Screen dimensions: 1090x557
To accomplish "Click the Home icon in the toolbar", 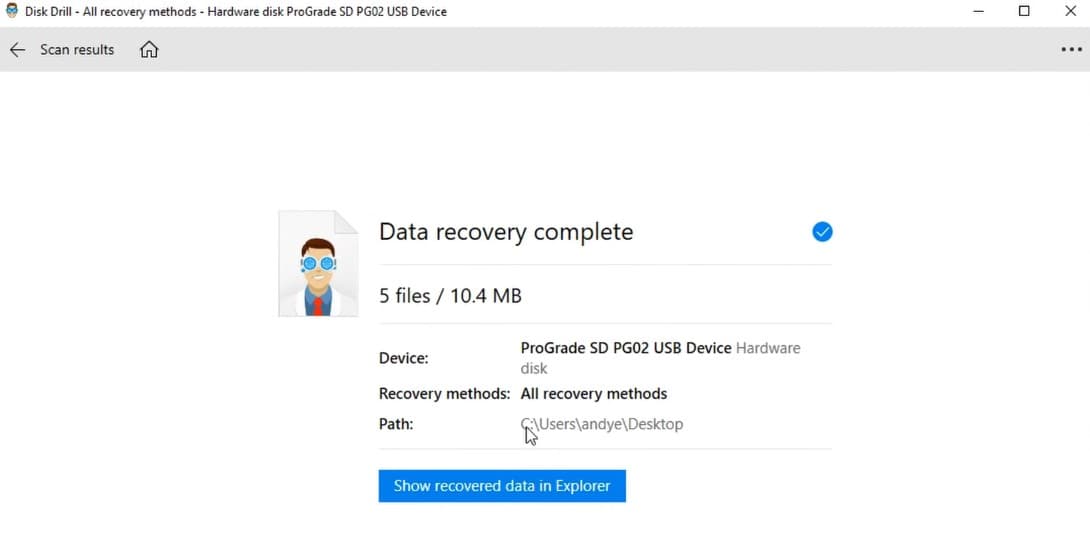I will pos(149,50).
